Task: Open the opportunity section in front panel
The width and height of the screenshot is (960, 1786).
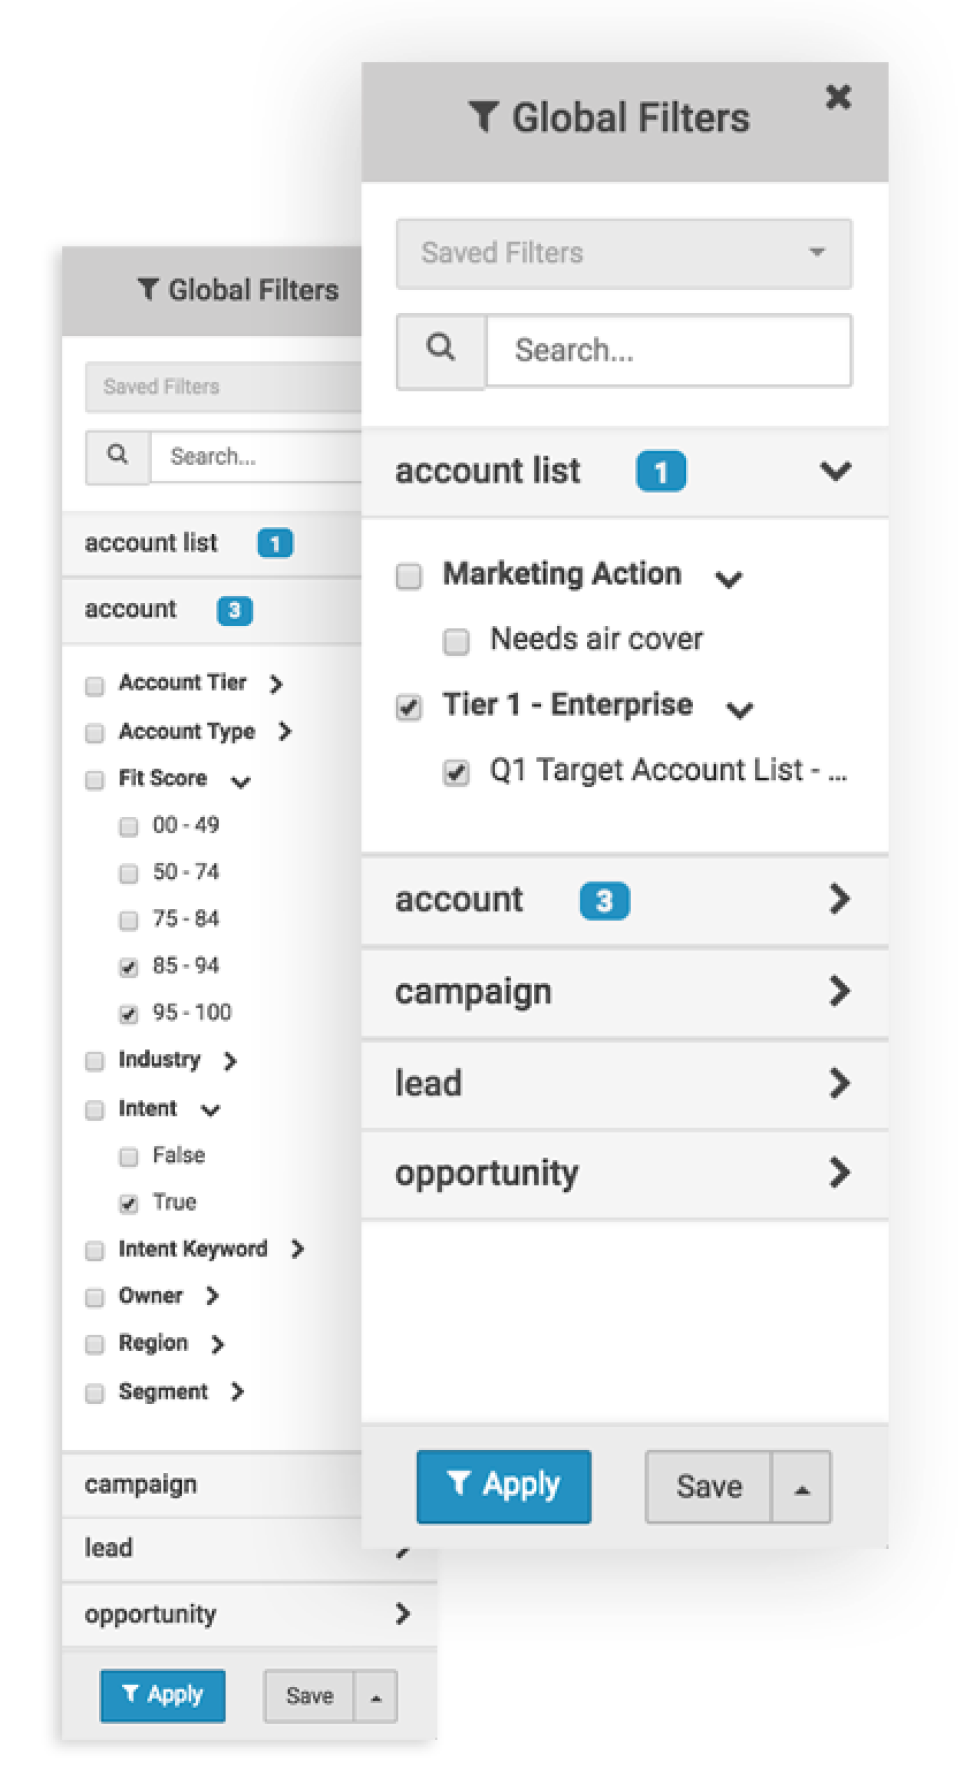Action: tap(838, 1173)
